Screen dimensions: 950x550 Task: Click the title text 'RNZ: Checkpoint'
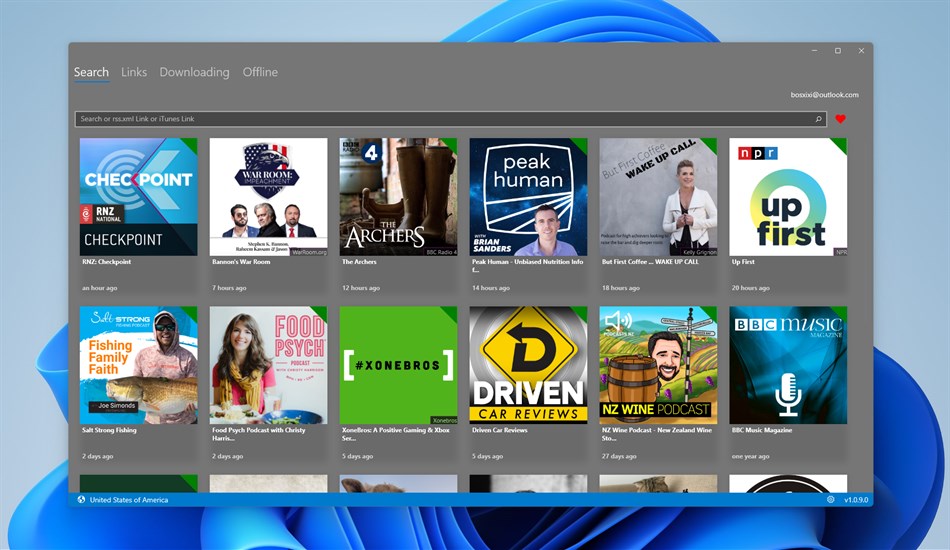[107, 262]
